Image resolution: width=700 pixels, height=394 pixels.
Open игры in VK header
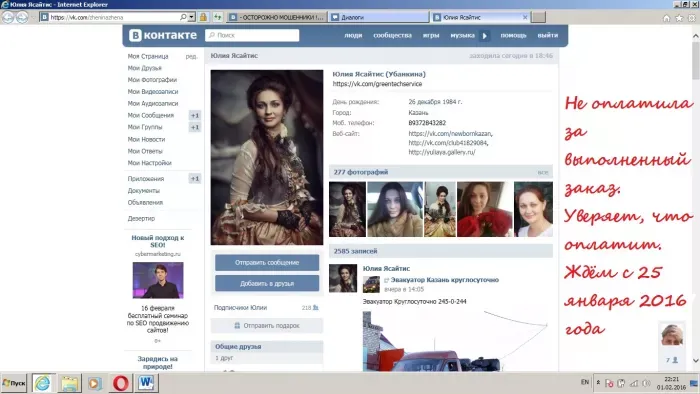point(431,35)
